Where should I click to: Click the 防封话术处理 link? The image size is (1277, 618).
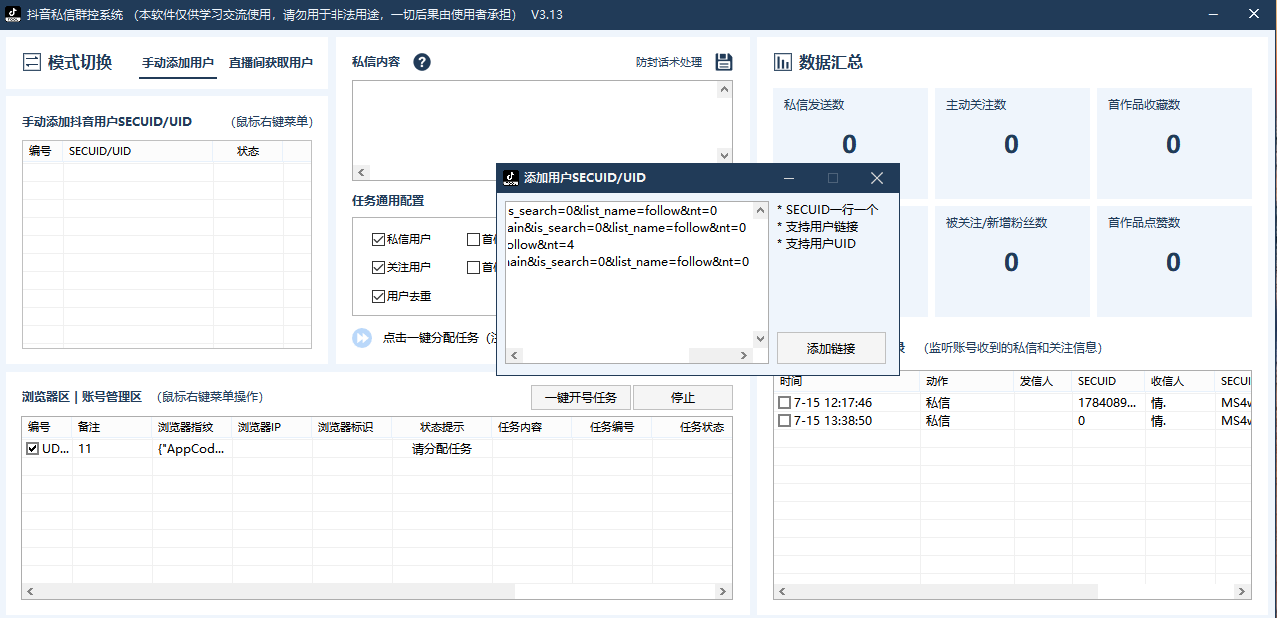click(x=669, y=62)
